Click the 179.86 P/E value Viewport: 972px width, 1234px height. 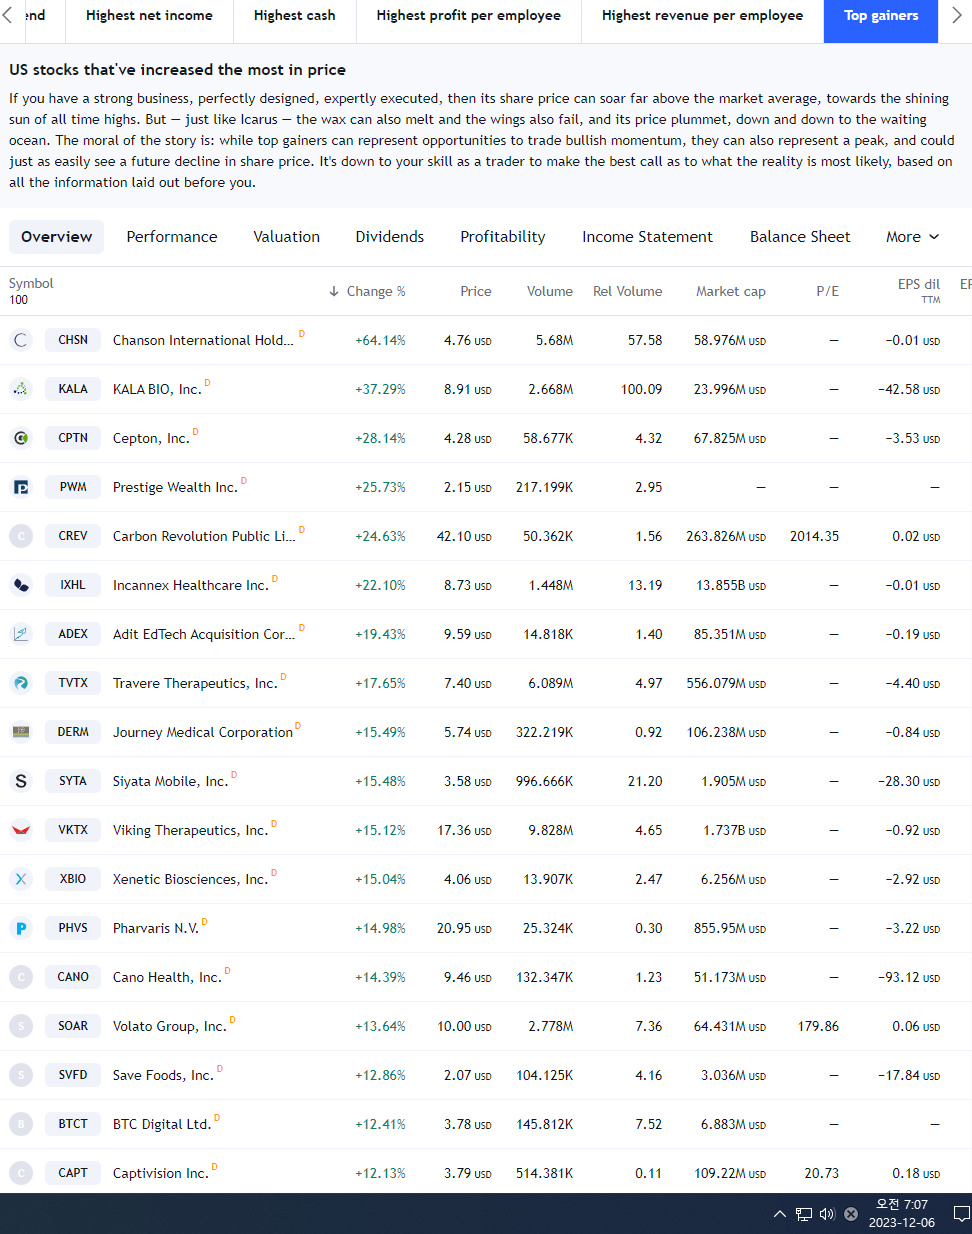(x=819, y=1026)
